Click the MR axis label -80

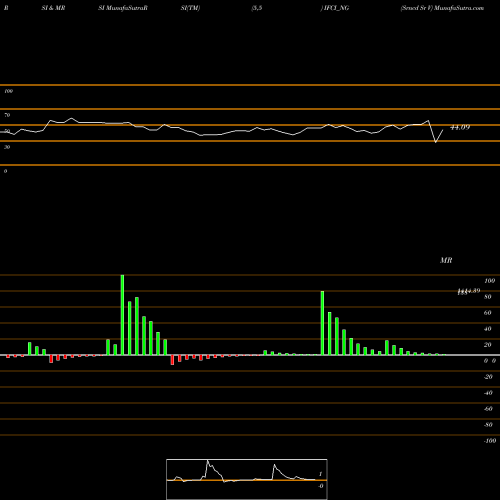click(x=488, y=425)
